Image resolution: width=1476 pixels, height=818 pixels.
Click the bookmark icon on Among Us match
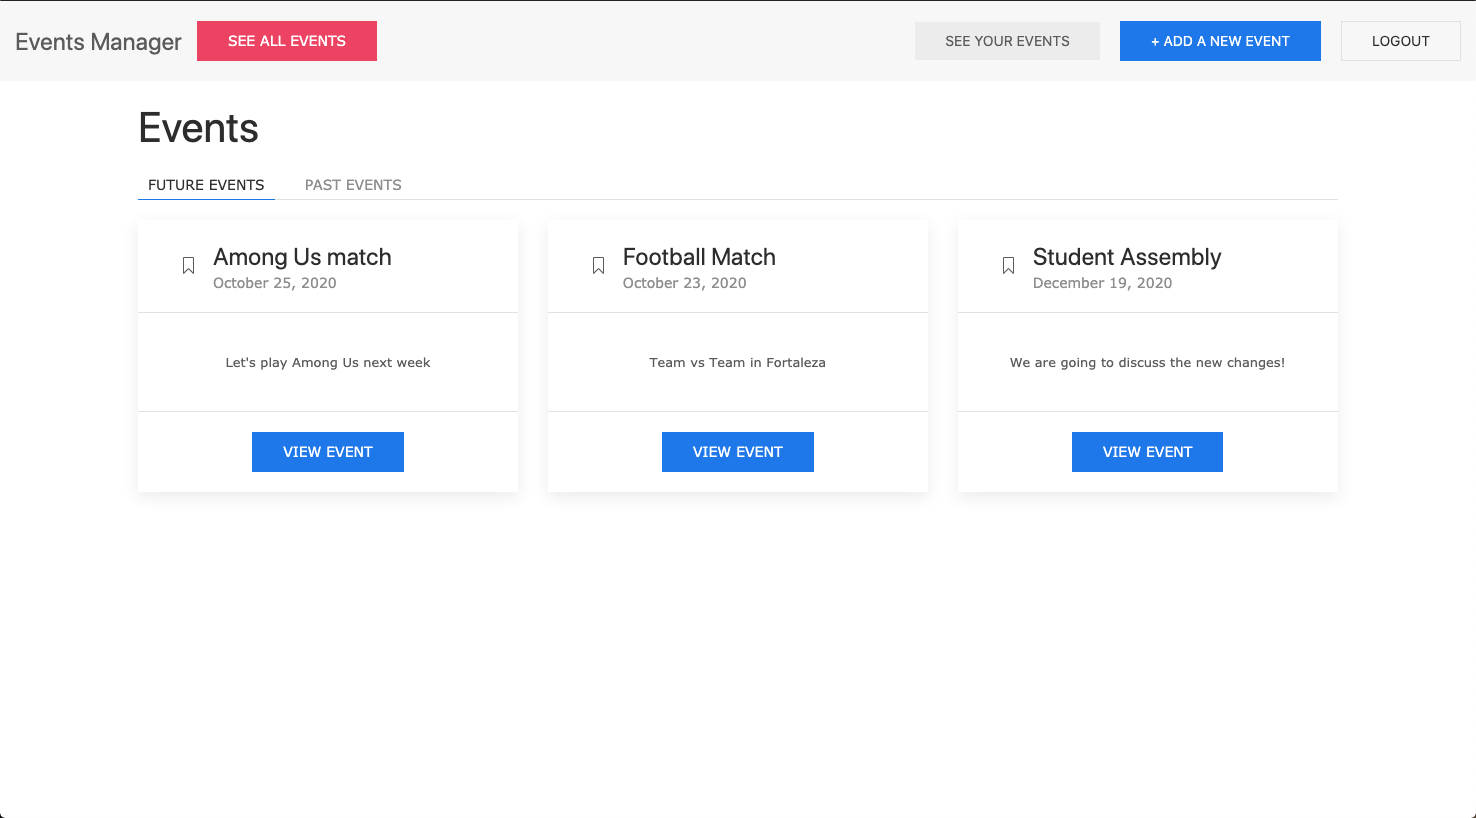[x=188, y=266]
